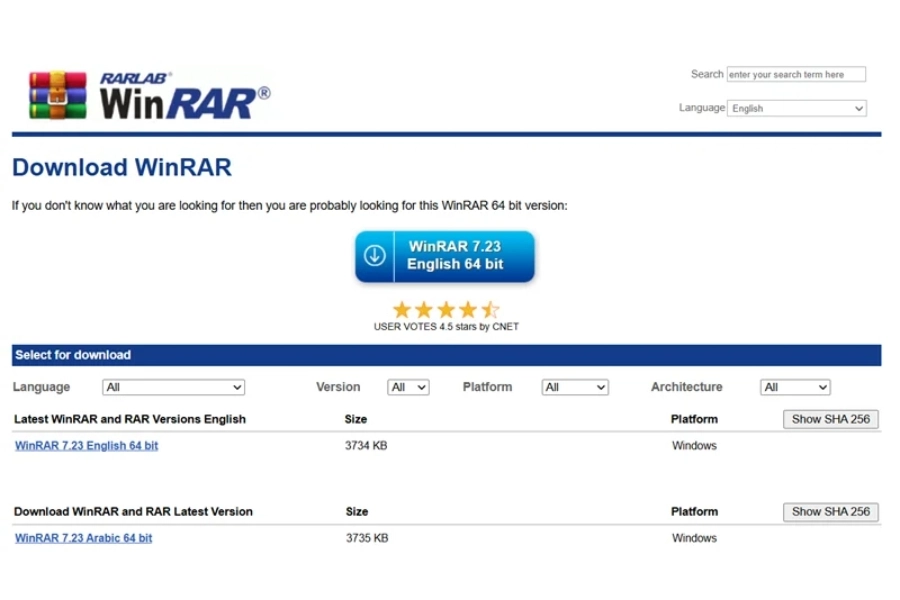Download WinRAR 7.23 English 64 bit button
This screenshot has width=900, height=600.
[x=445, y=256]
